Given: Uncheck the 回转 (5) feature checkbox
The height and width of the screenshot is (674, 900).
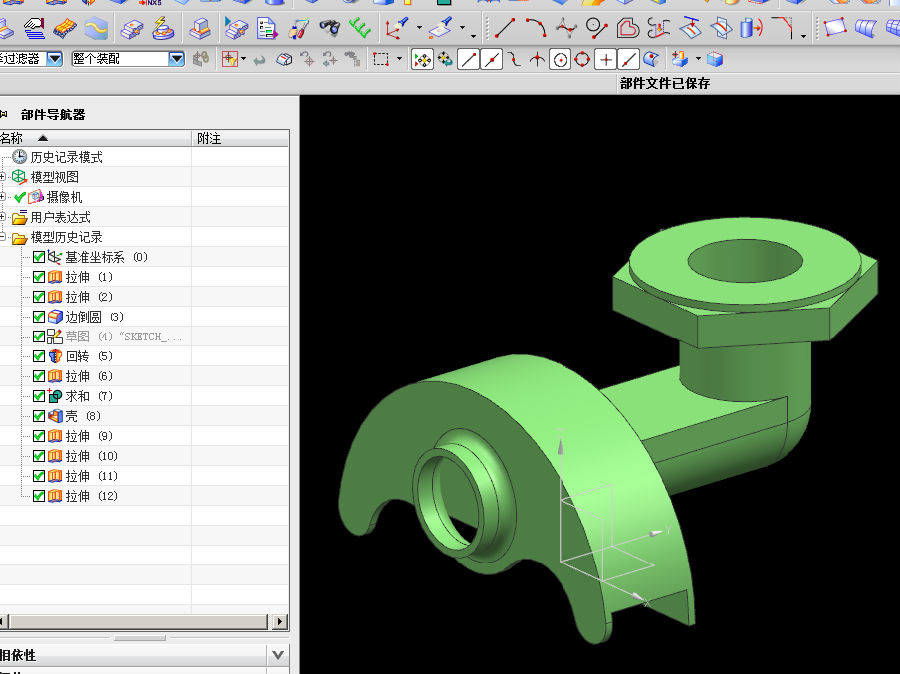Looking at the screenshot, I should pos(39,356).
